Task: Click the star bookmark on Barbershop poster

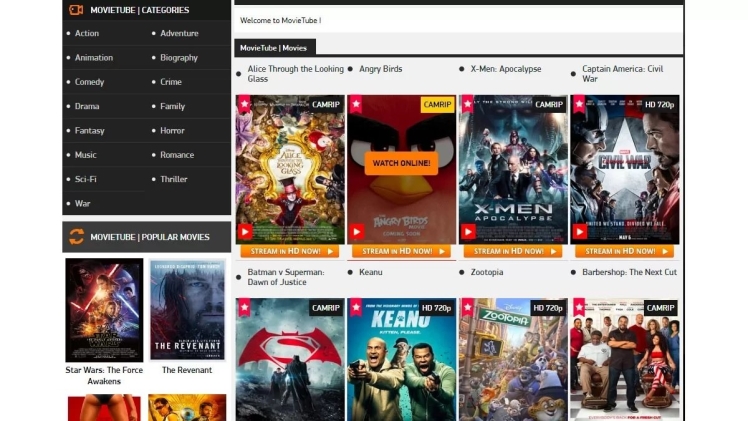Action: tap(579, 308)
